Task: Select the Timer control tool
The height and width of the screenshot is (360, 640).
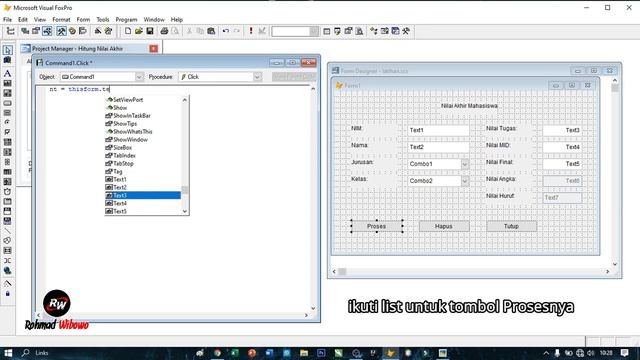Action: (x=7, y=191)
